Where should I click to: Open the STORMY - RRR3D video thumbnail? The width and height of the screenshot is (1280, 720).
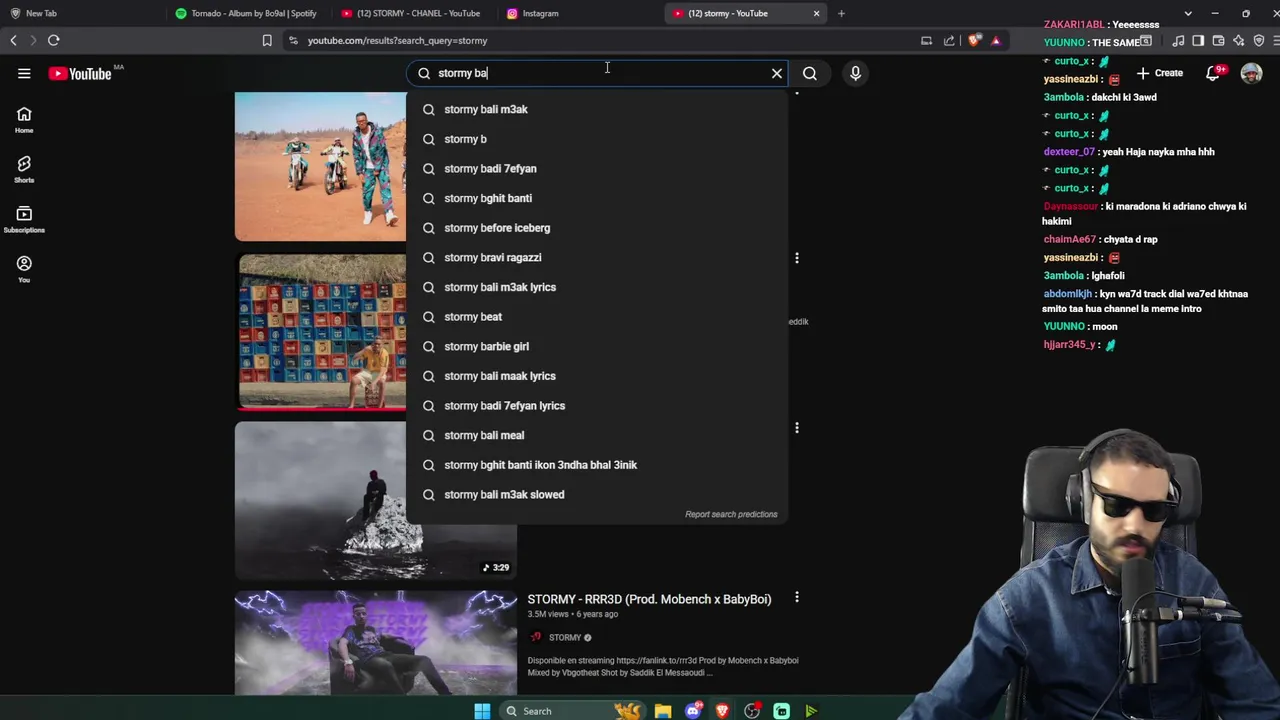375,642
